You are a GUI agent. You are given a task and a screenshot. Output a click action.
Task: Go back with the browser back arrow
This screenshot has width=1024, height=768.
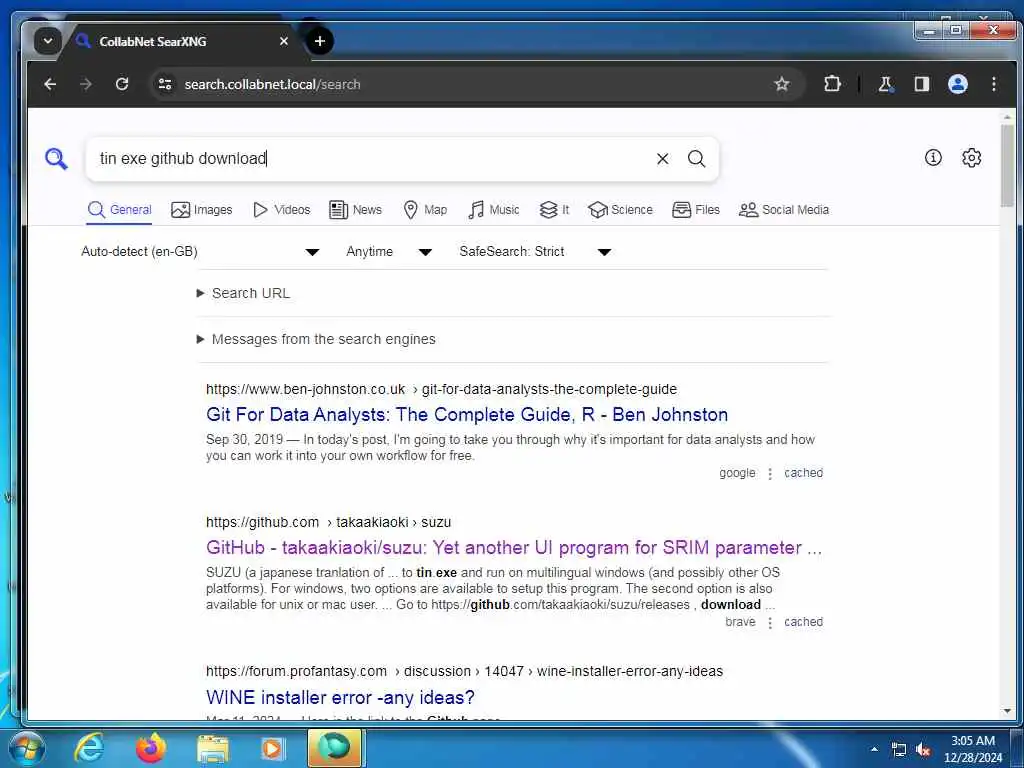[50, 84]
